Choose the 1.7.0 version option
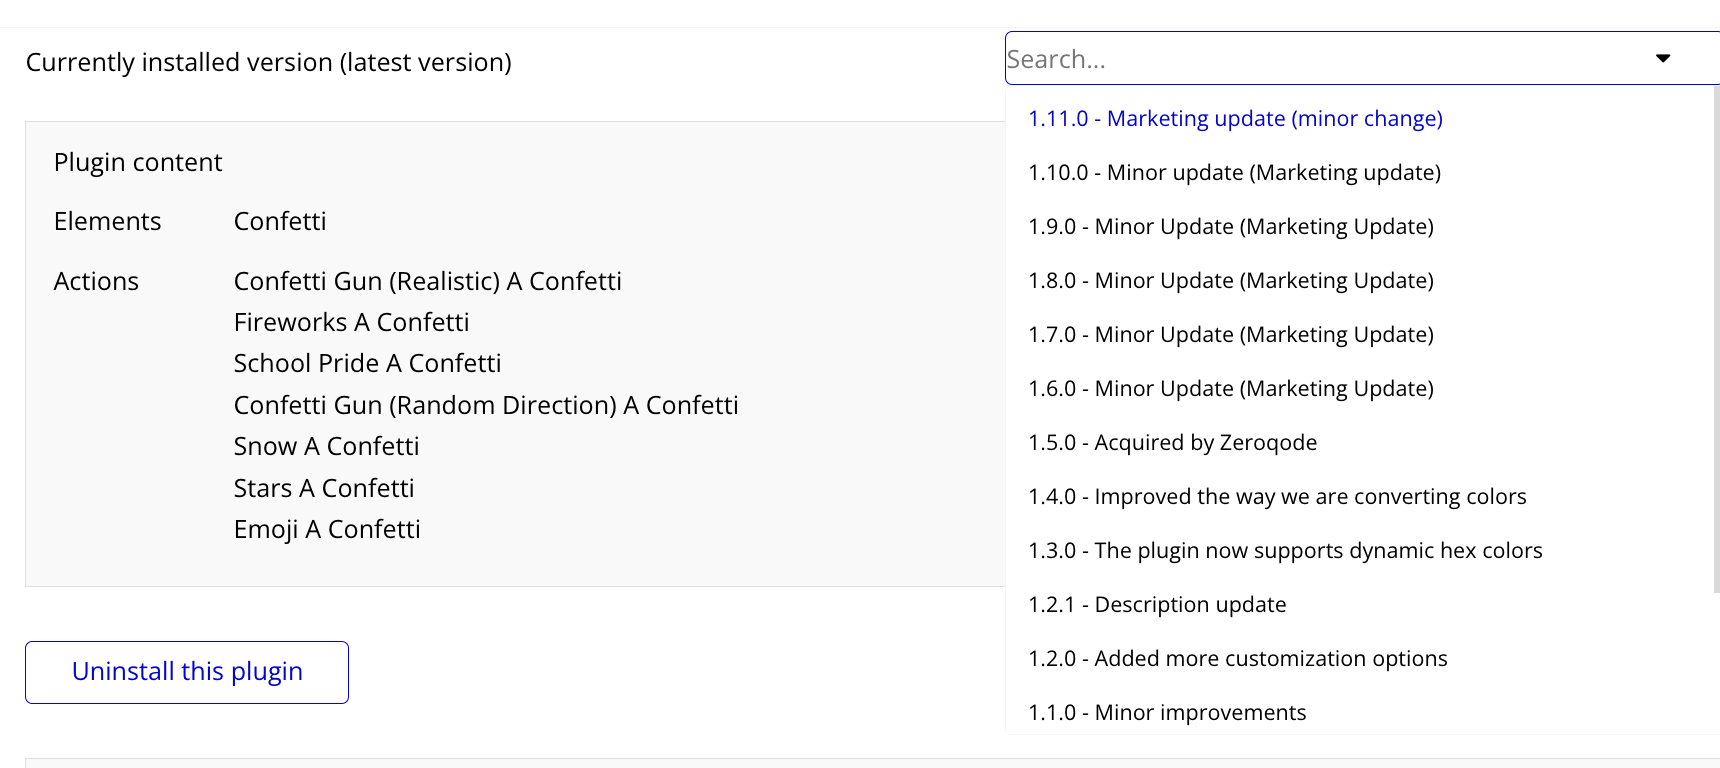 click(x=1230, y=335)
